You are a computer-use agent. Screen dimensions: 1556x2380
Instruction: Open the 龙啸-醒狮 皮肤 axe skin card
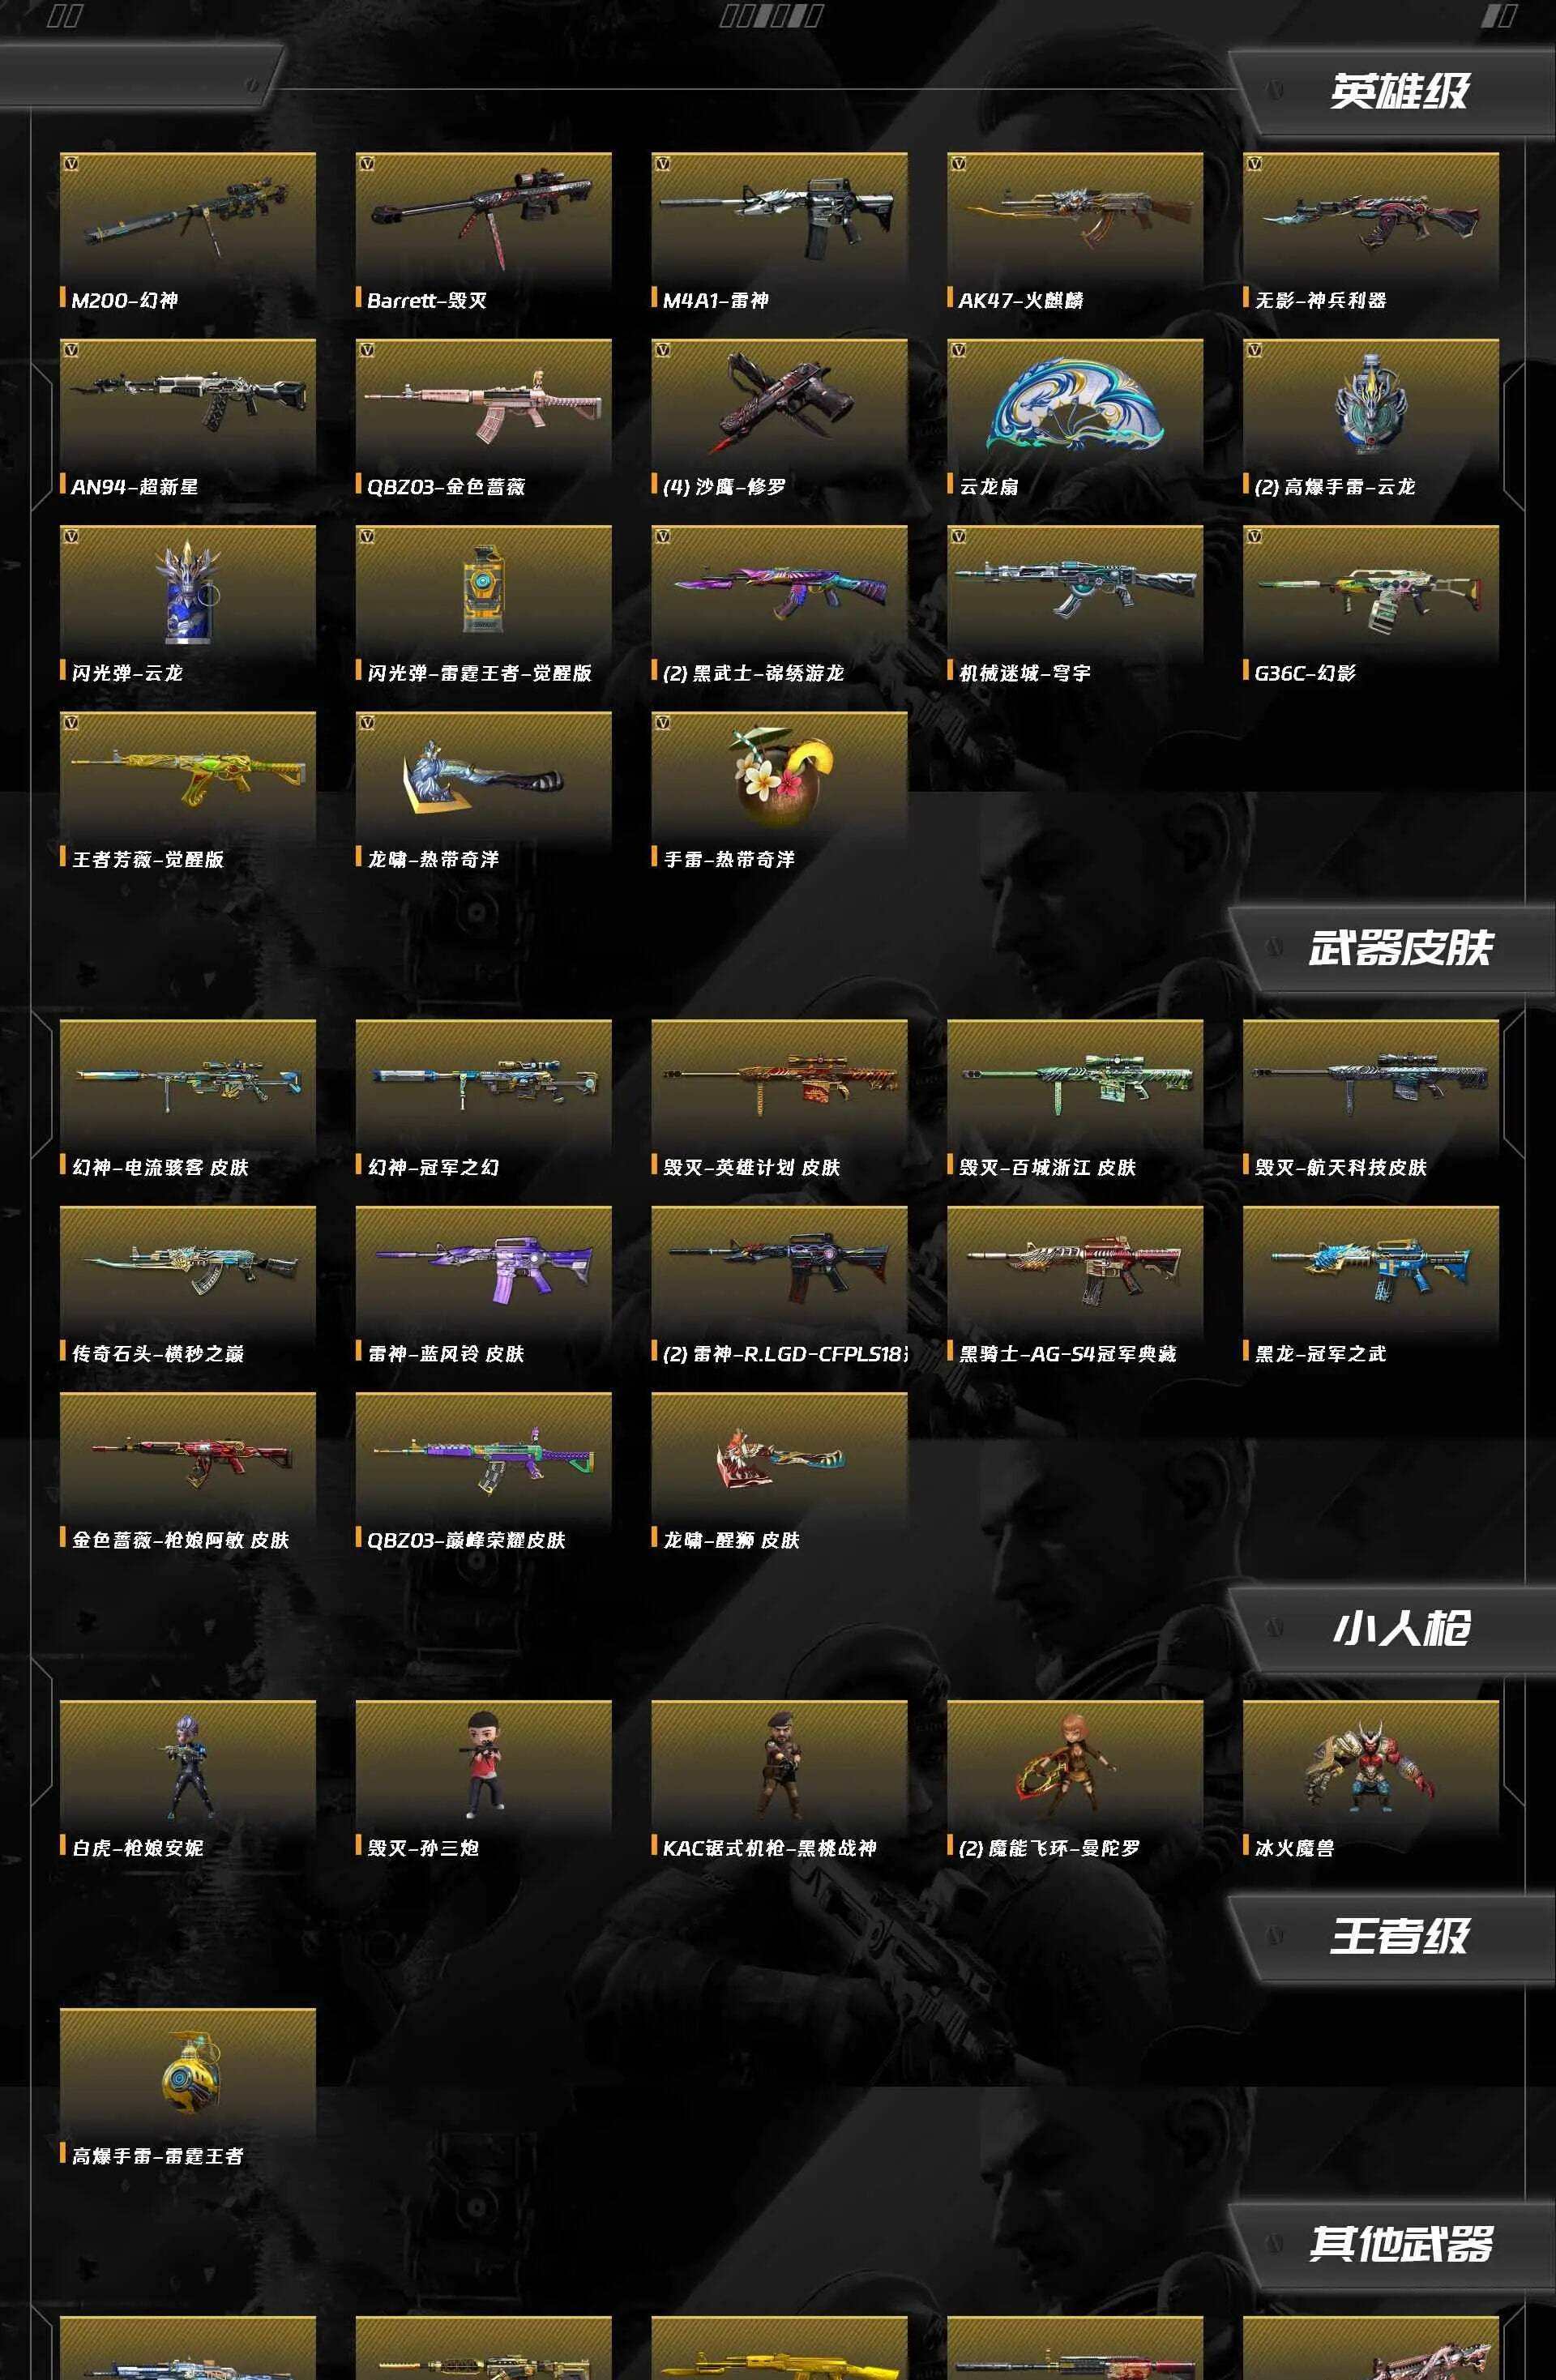pos(779,1472)
